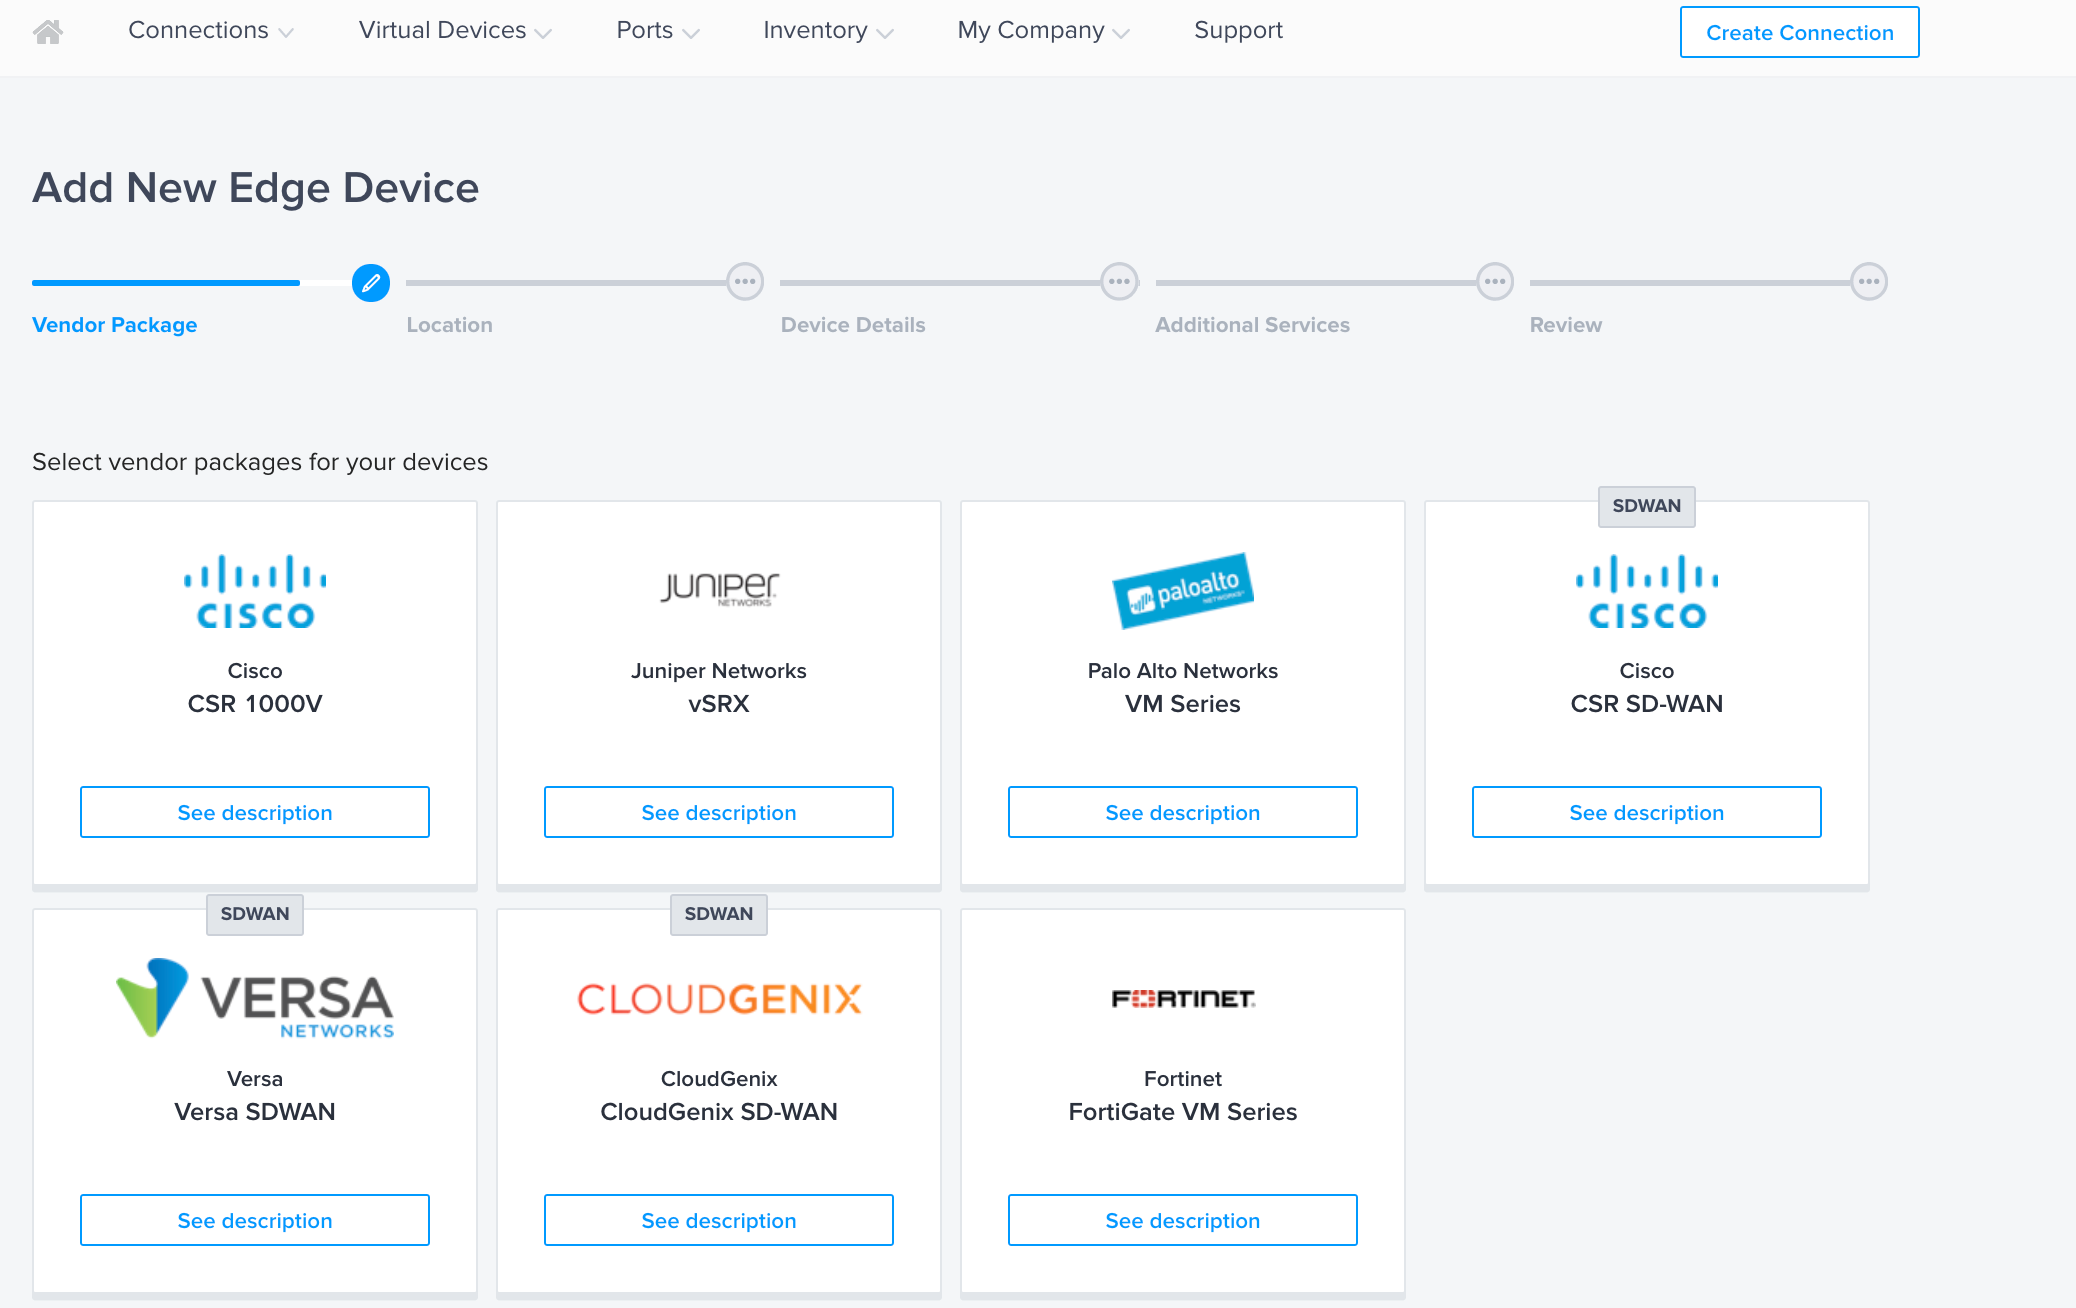Click the Cisco logo on CSR SD-WAN card
The width and height of the screenshot is (2076, 1308).
click(x=1647, y=591)
